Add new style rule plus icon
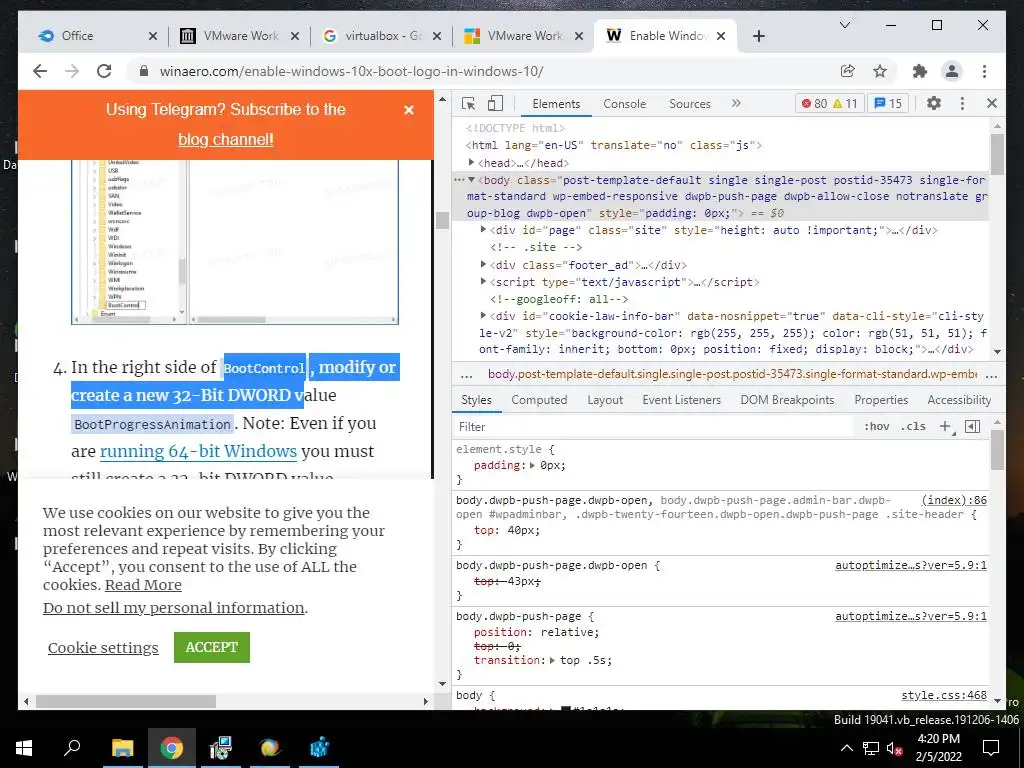The height and width of the screenshot is (768, 1024). [944, 426]
